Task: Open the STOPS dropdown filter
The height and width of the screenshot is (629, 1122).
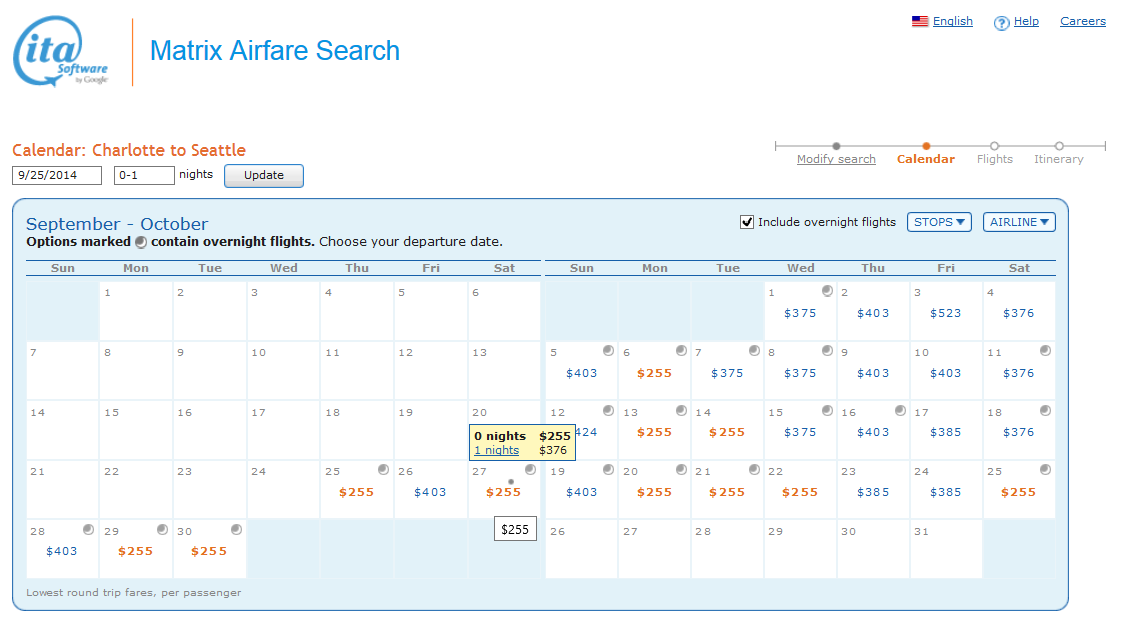Action: (x=939, y=222)
